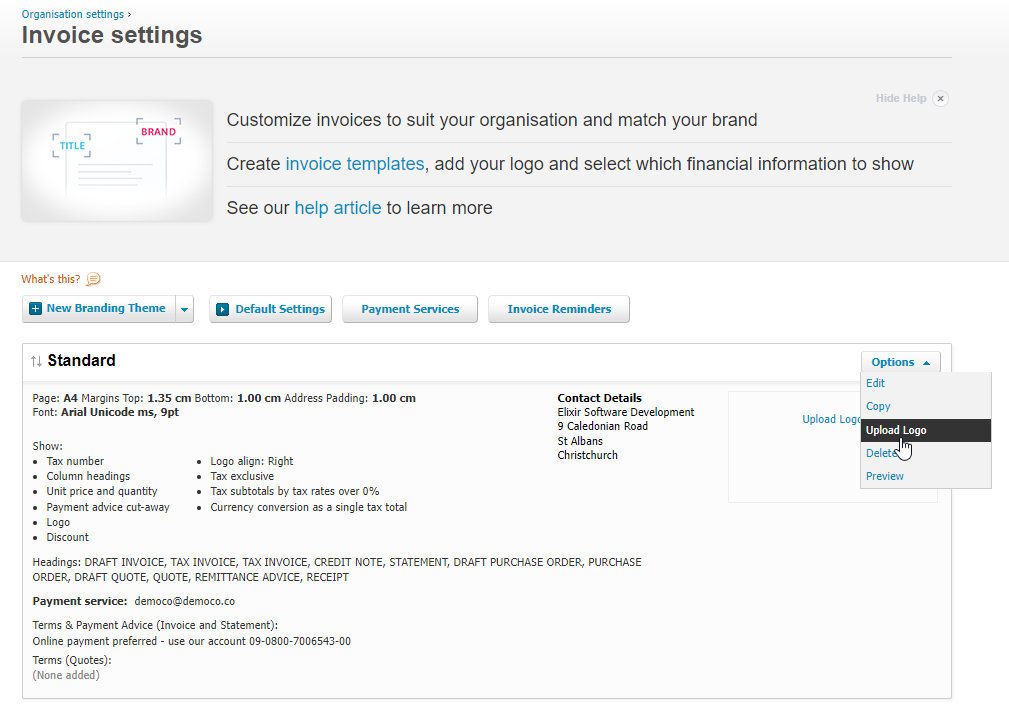Choose Copy in the Options menu

coord(878,406)
